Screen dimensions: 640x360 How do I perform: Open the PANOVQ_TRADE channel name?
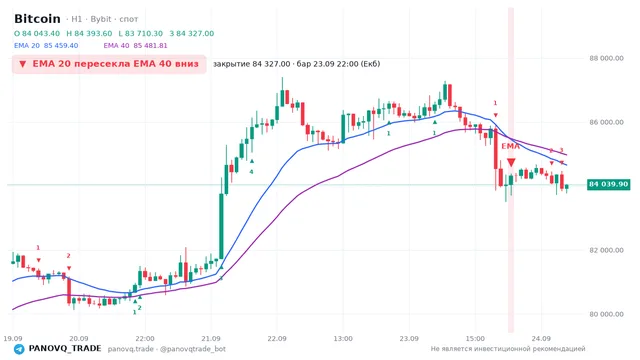[65, 349]
